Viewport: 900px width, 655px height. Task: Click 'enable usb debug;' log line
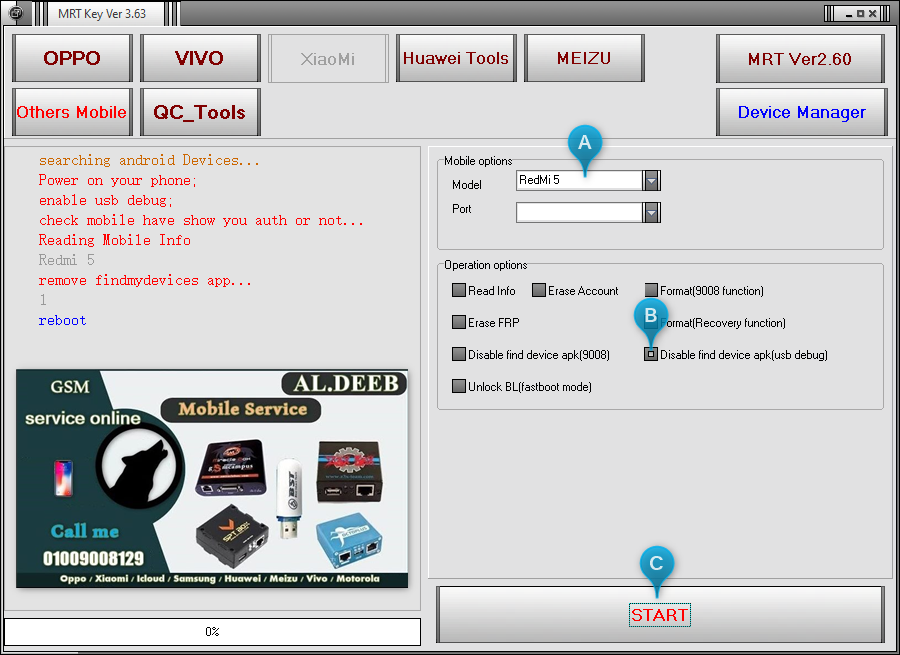[x=106, y=201]
